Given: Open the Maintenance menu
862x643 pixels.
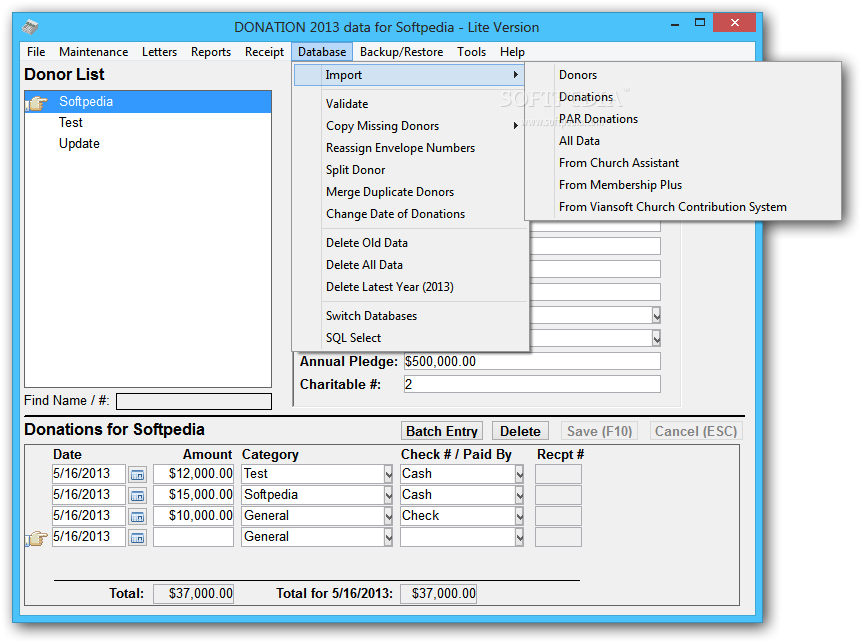Looking at the screenshot, I should pos(93,52).
